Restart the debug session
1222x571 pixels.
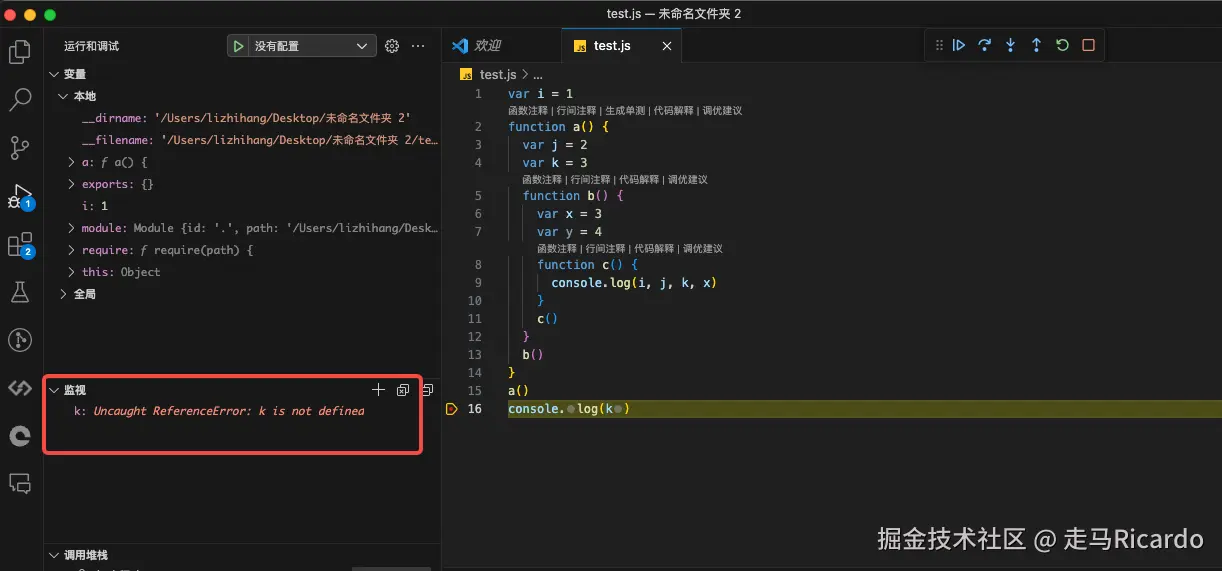click(1062, 45)
